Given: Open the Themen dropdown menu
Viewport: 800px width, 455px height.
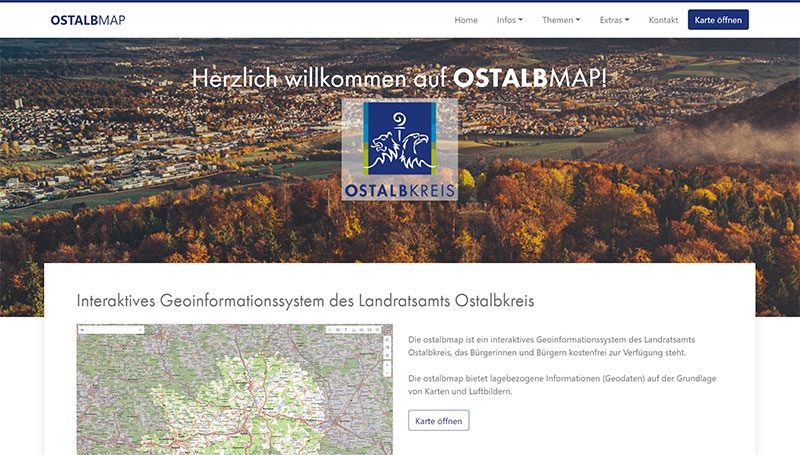Looking at the screenshot, I should (x=560, y=20).
